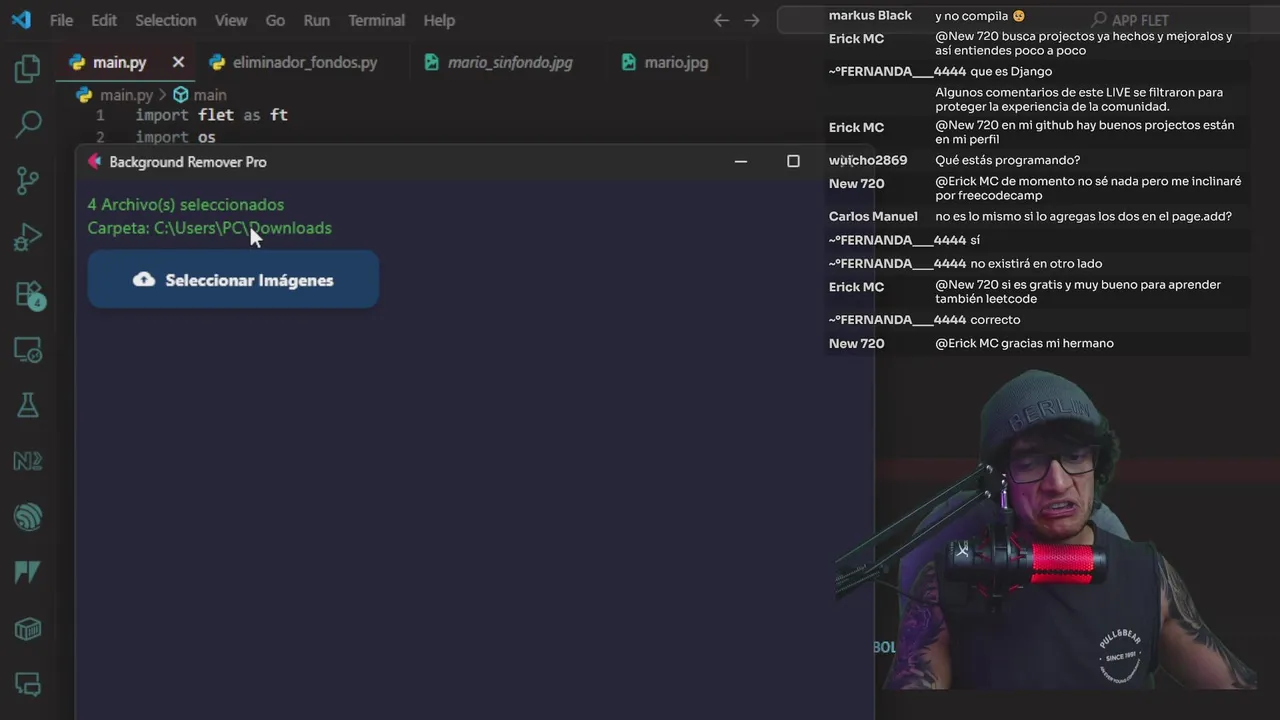Click the '4 Archivo(s) seleccionados' text
The image size is (1280, 720).
pos(186,205)
